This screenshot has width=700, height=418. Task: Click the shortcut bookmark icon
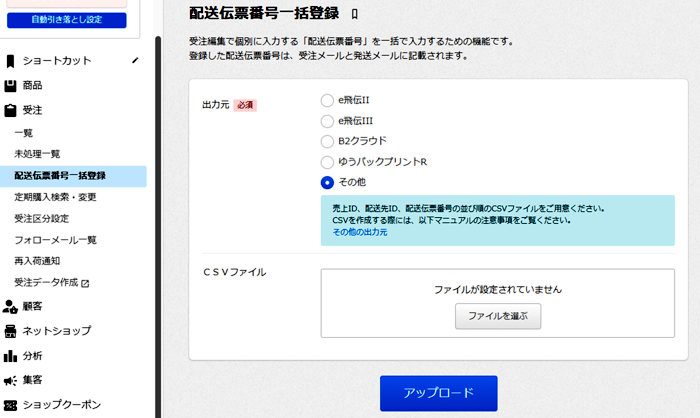(10, 61)
